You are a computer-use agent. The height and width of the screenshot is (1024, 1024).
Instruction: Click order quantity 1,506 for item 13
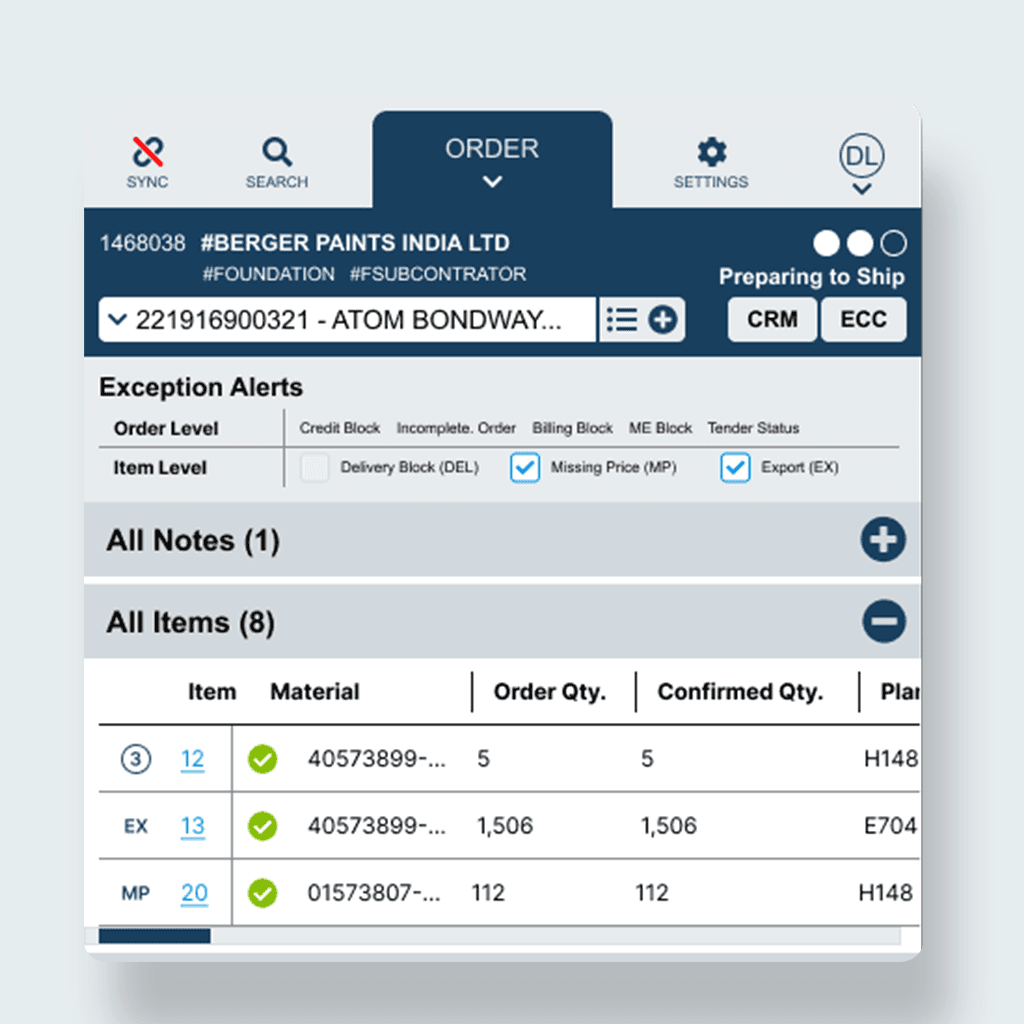click(505, 826)
